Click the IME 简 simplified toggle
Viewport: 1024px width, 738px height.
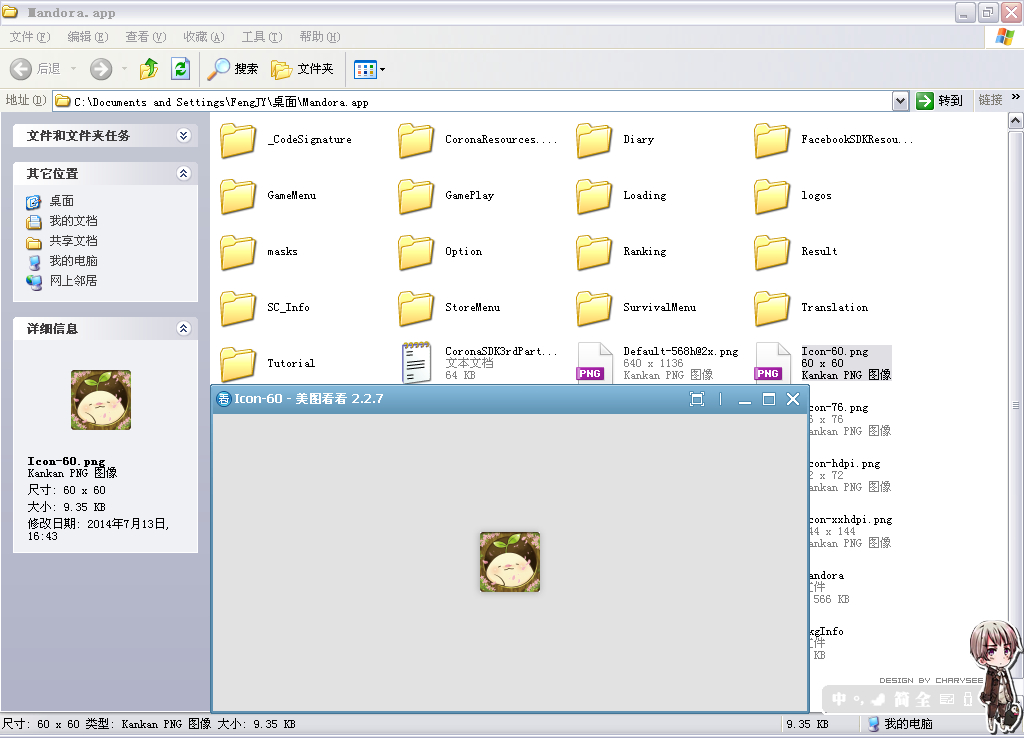point(901,699)
